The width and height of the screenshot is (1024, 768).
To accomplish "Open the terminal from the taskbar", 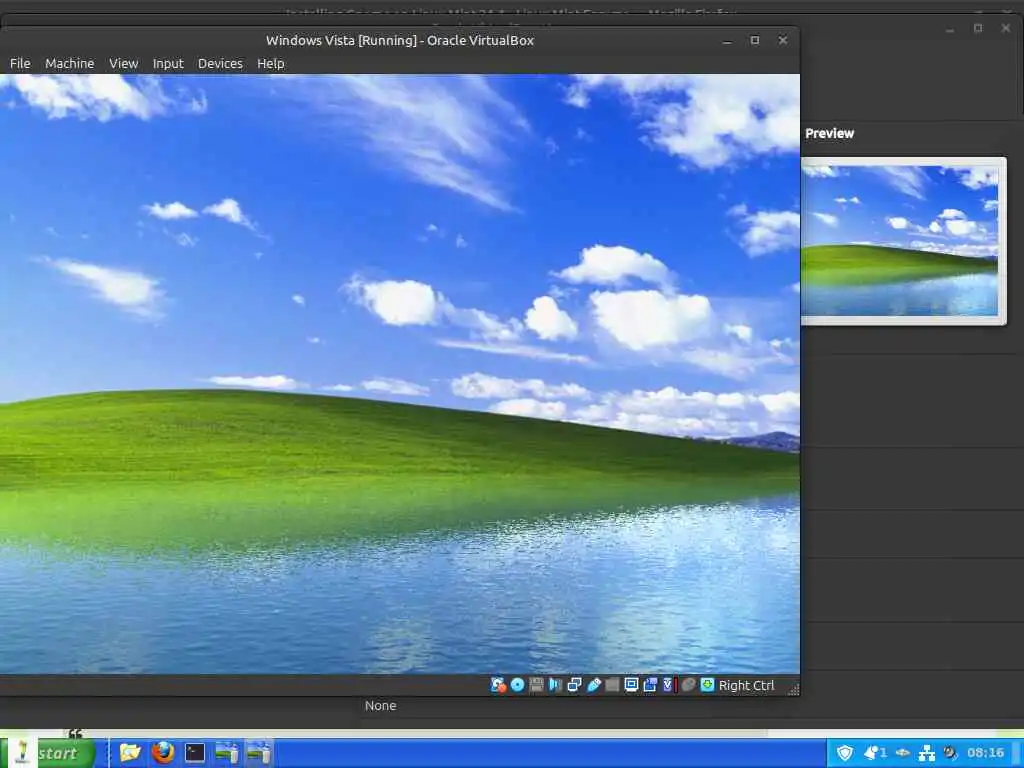I will [x=195, y=753].
